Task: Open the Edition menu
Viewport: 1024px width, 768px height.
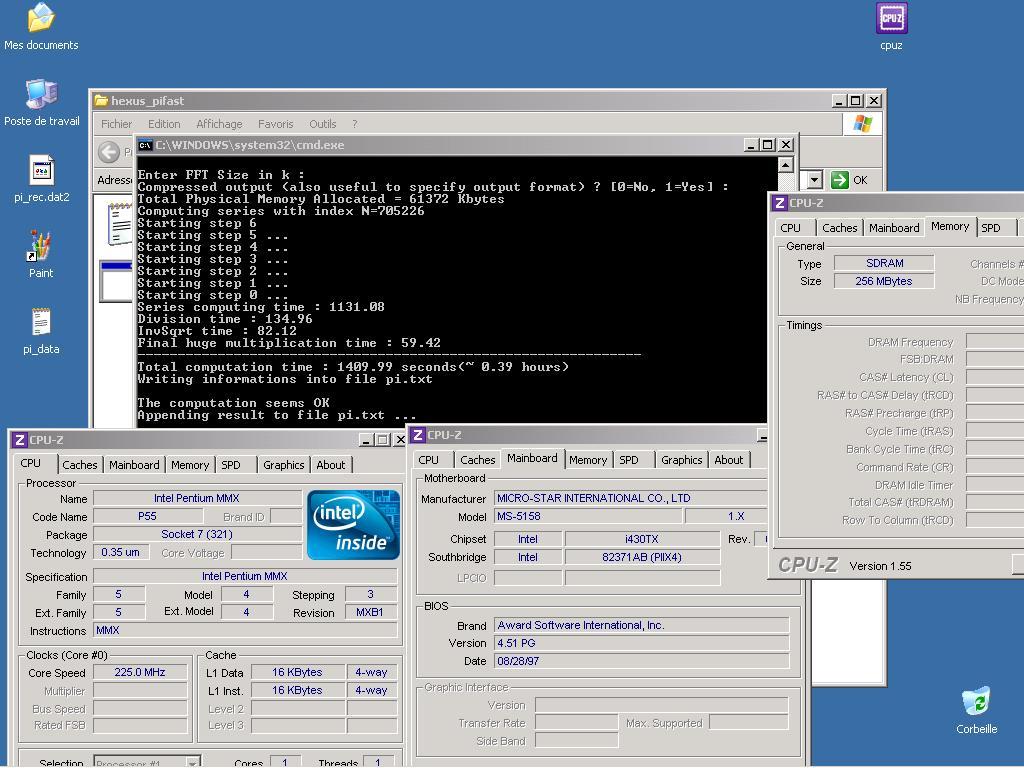Action: (x=164, y=124)
